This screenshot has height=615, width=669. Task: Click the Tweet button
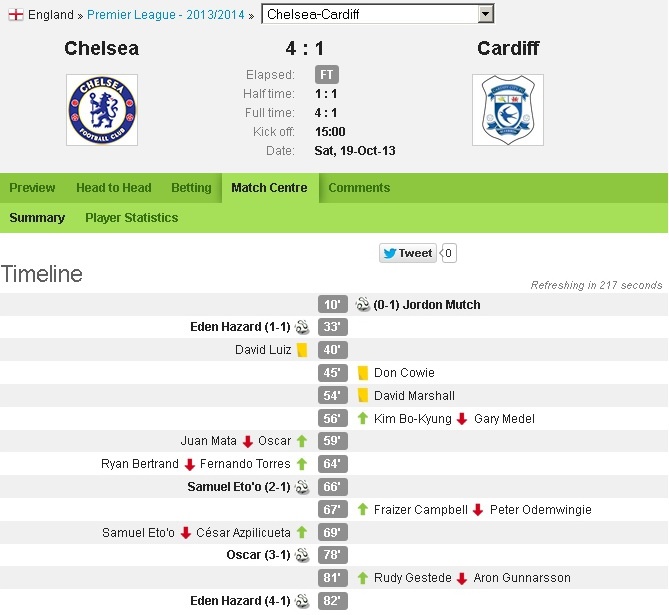click(408, 254)
